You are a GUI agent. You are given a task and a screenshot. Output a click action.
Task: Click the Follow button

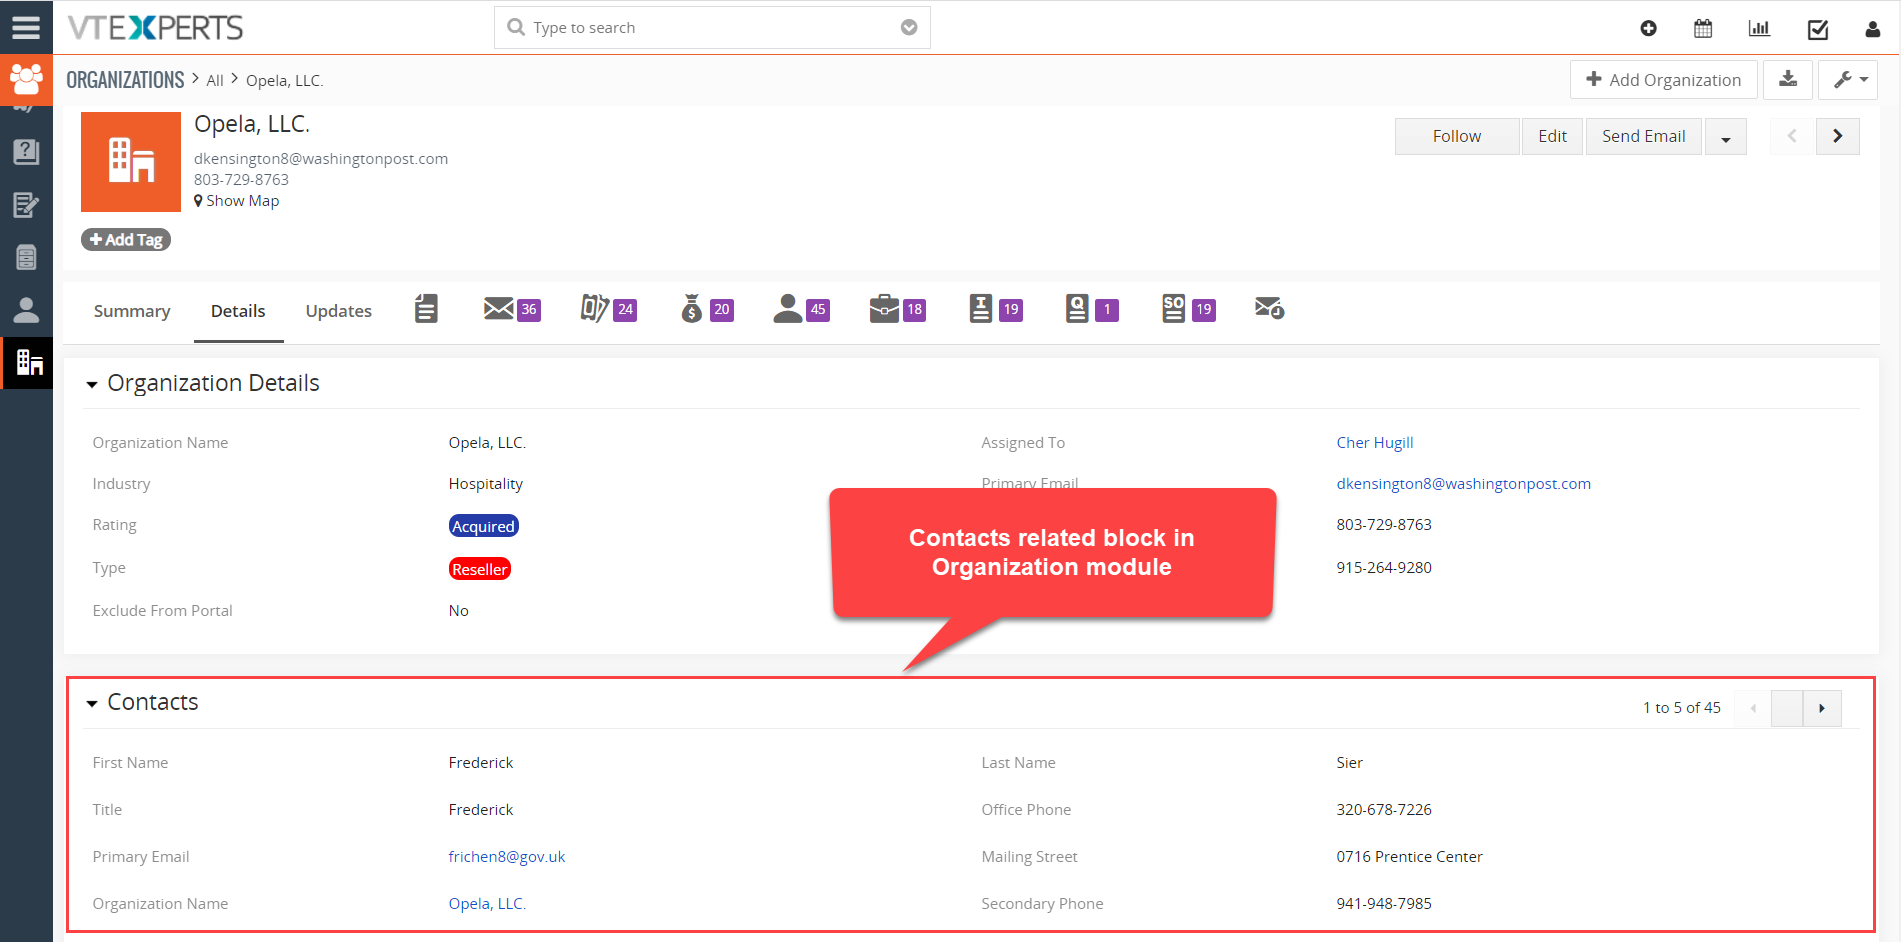click(1457, 136)
